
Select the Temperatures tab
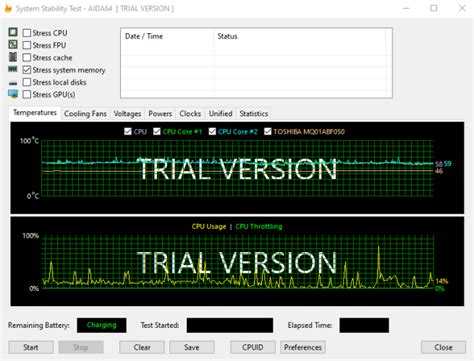(x=35, y=113)
